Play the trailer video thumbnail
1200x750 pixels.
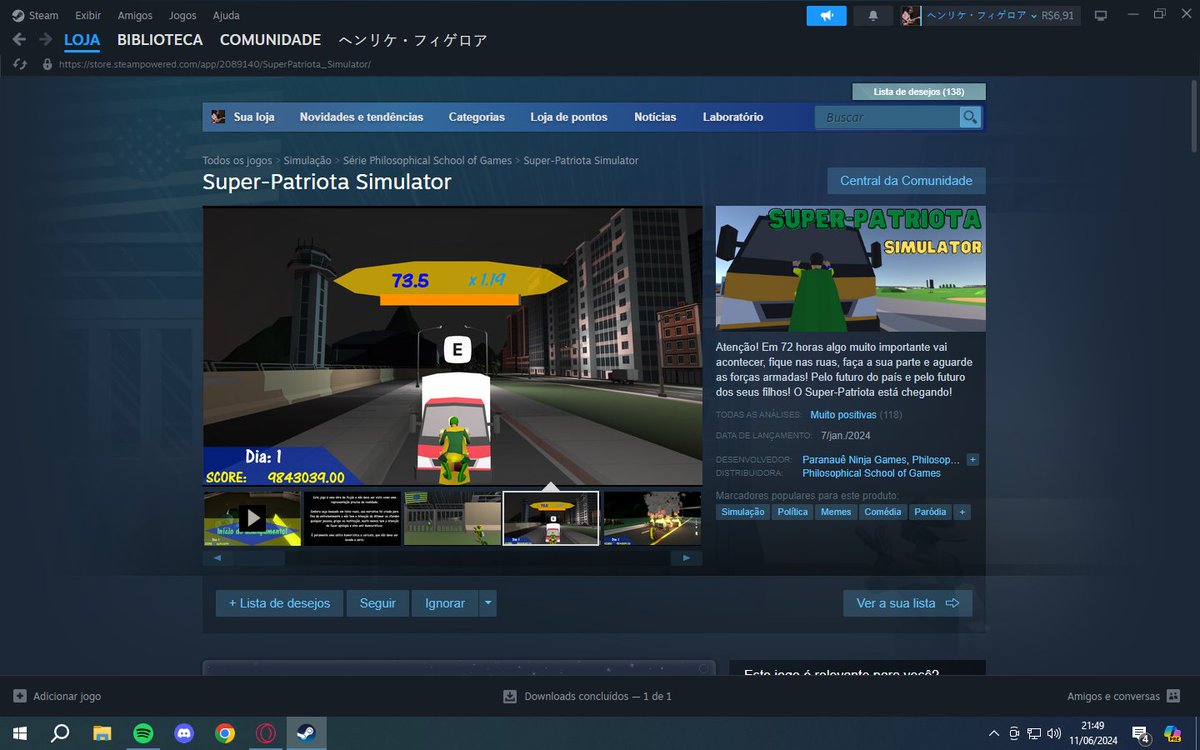[x=251, y=517]
